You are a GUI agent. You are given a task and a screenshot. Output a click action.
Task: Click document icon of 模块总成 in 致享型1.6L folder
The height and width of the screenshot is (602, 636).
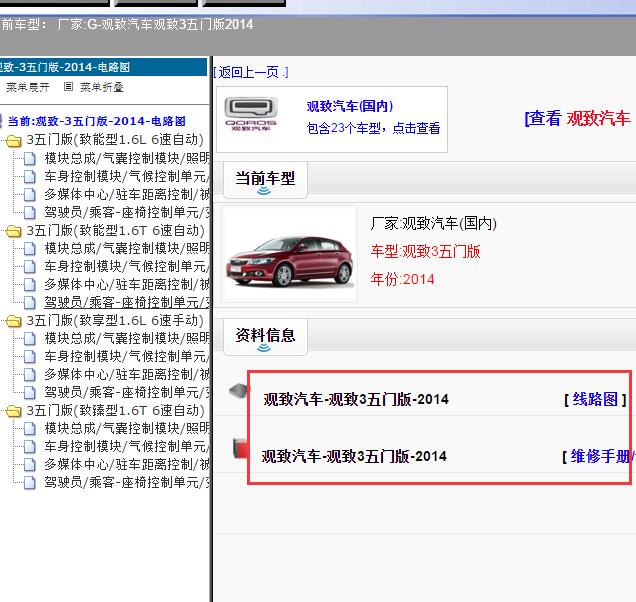[30, 339]
